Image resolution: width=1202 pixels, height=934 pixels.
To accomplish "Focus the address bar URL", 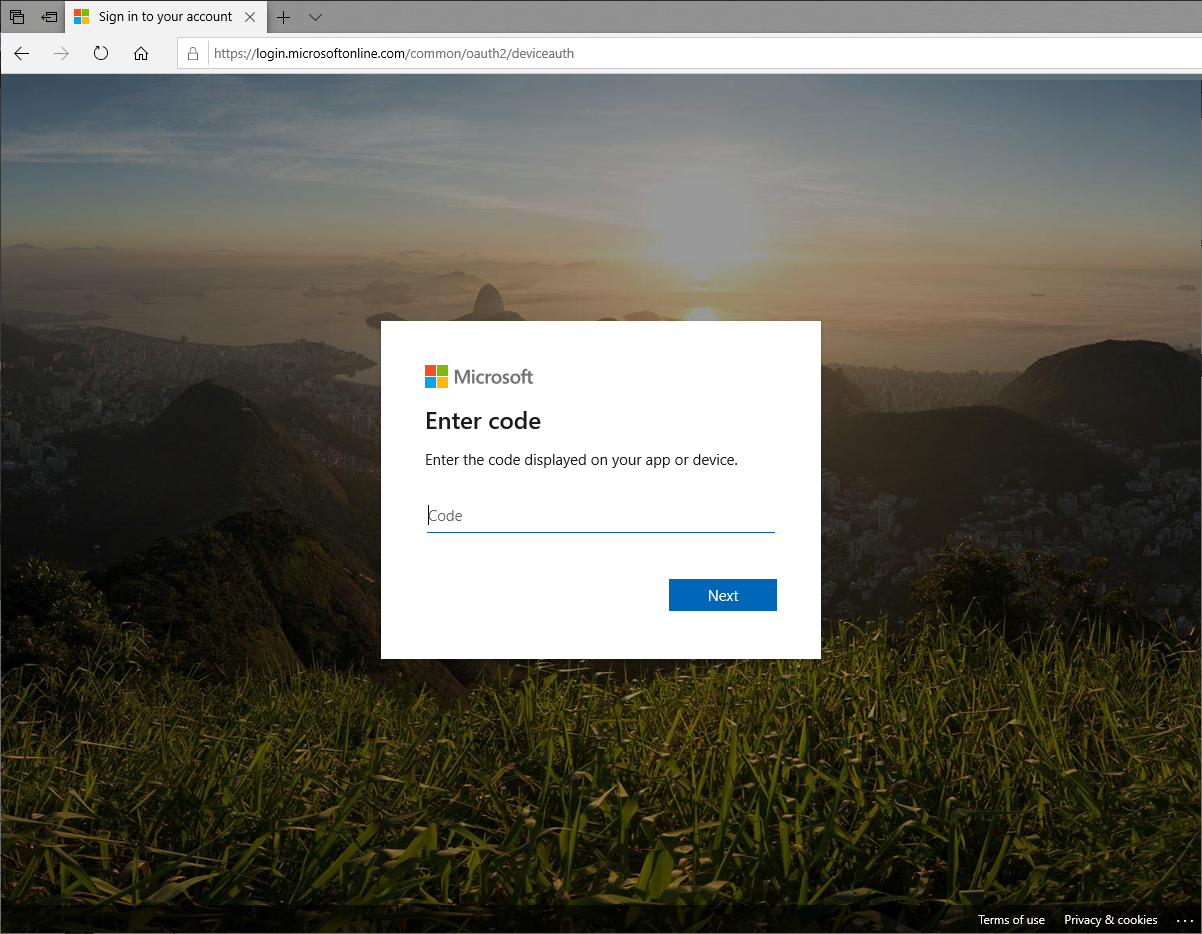I will pyautogui.click(x=394, y=53).
